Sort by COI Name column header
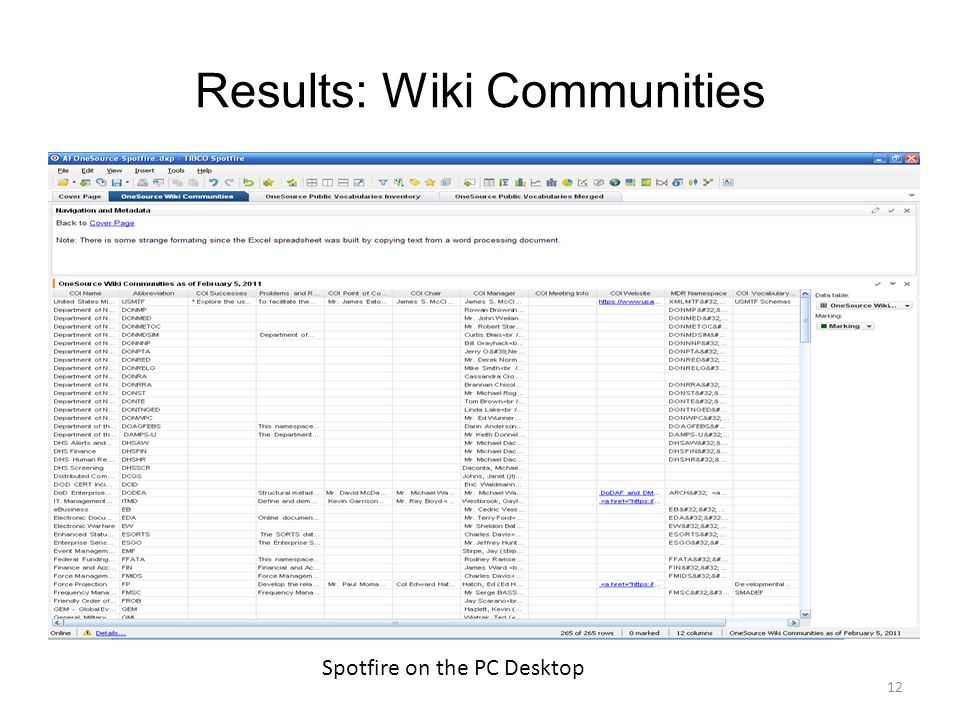960x720 pixels. [85, 293]
